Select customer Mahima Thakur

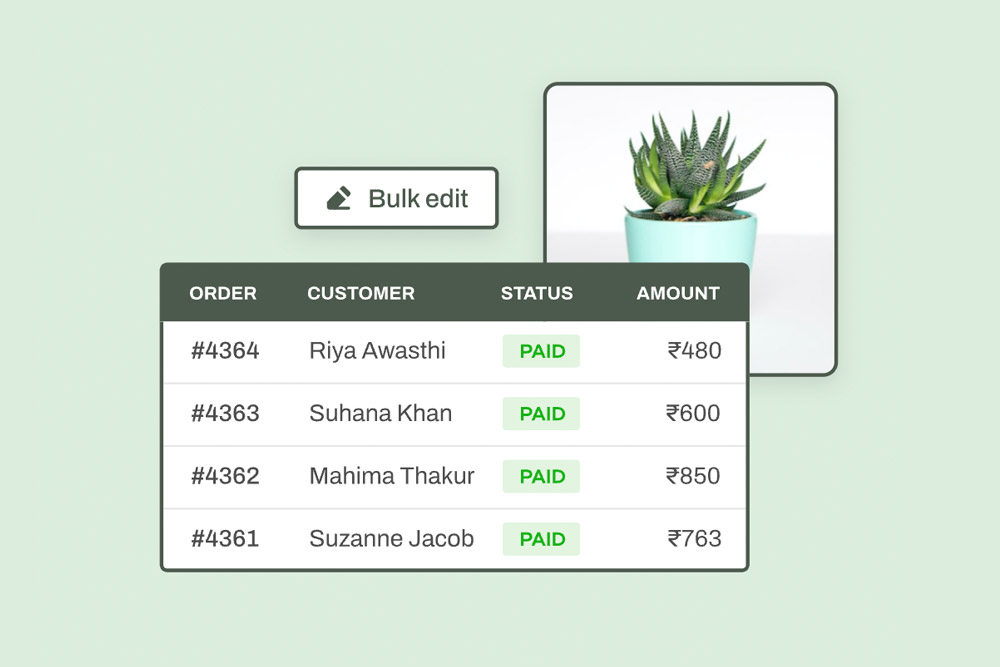(392, 476)
